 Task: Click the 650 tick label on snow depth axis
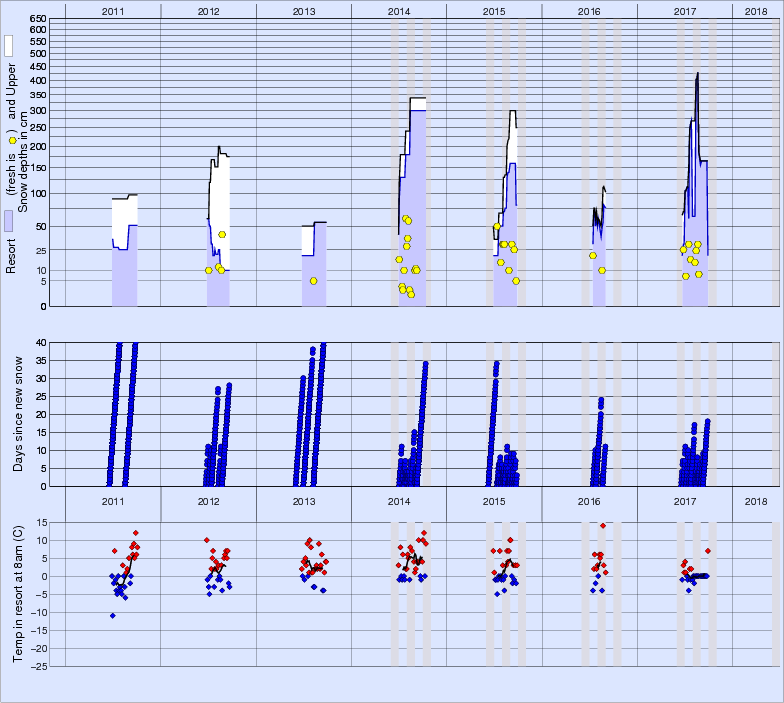[36, 20]
